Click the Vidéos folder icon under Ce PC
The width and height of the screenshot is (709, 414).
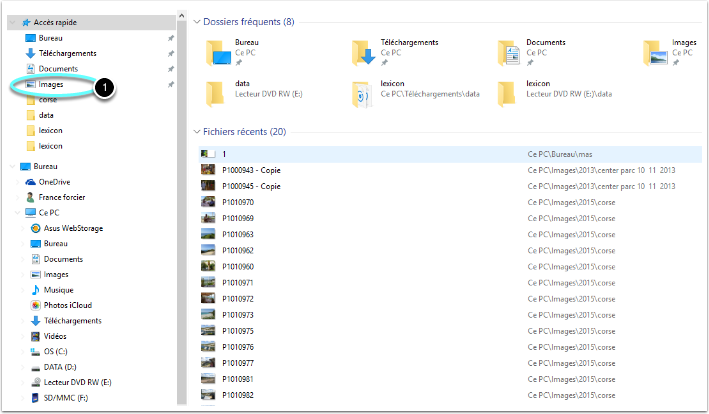[x=36, y=336]
